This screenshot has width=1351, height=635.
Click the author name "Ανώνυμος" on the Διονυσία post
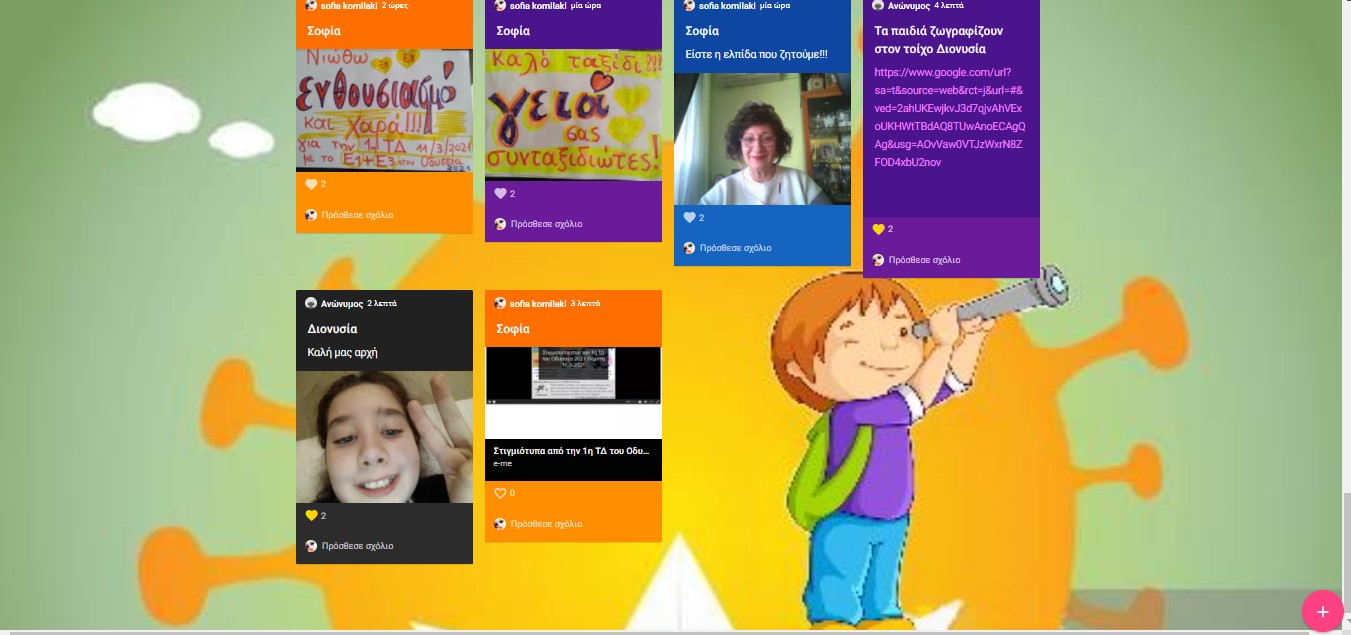point(341,303)
